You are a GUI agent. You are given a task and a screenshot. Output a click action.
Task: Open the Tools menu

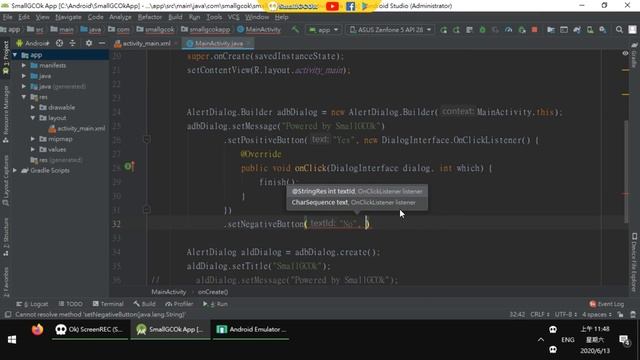coord(214,17)
